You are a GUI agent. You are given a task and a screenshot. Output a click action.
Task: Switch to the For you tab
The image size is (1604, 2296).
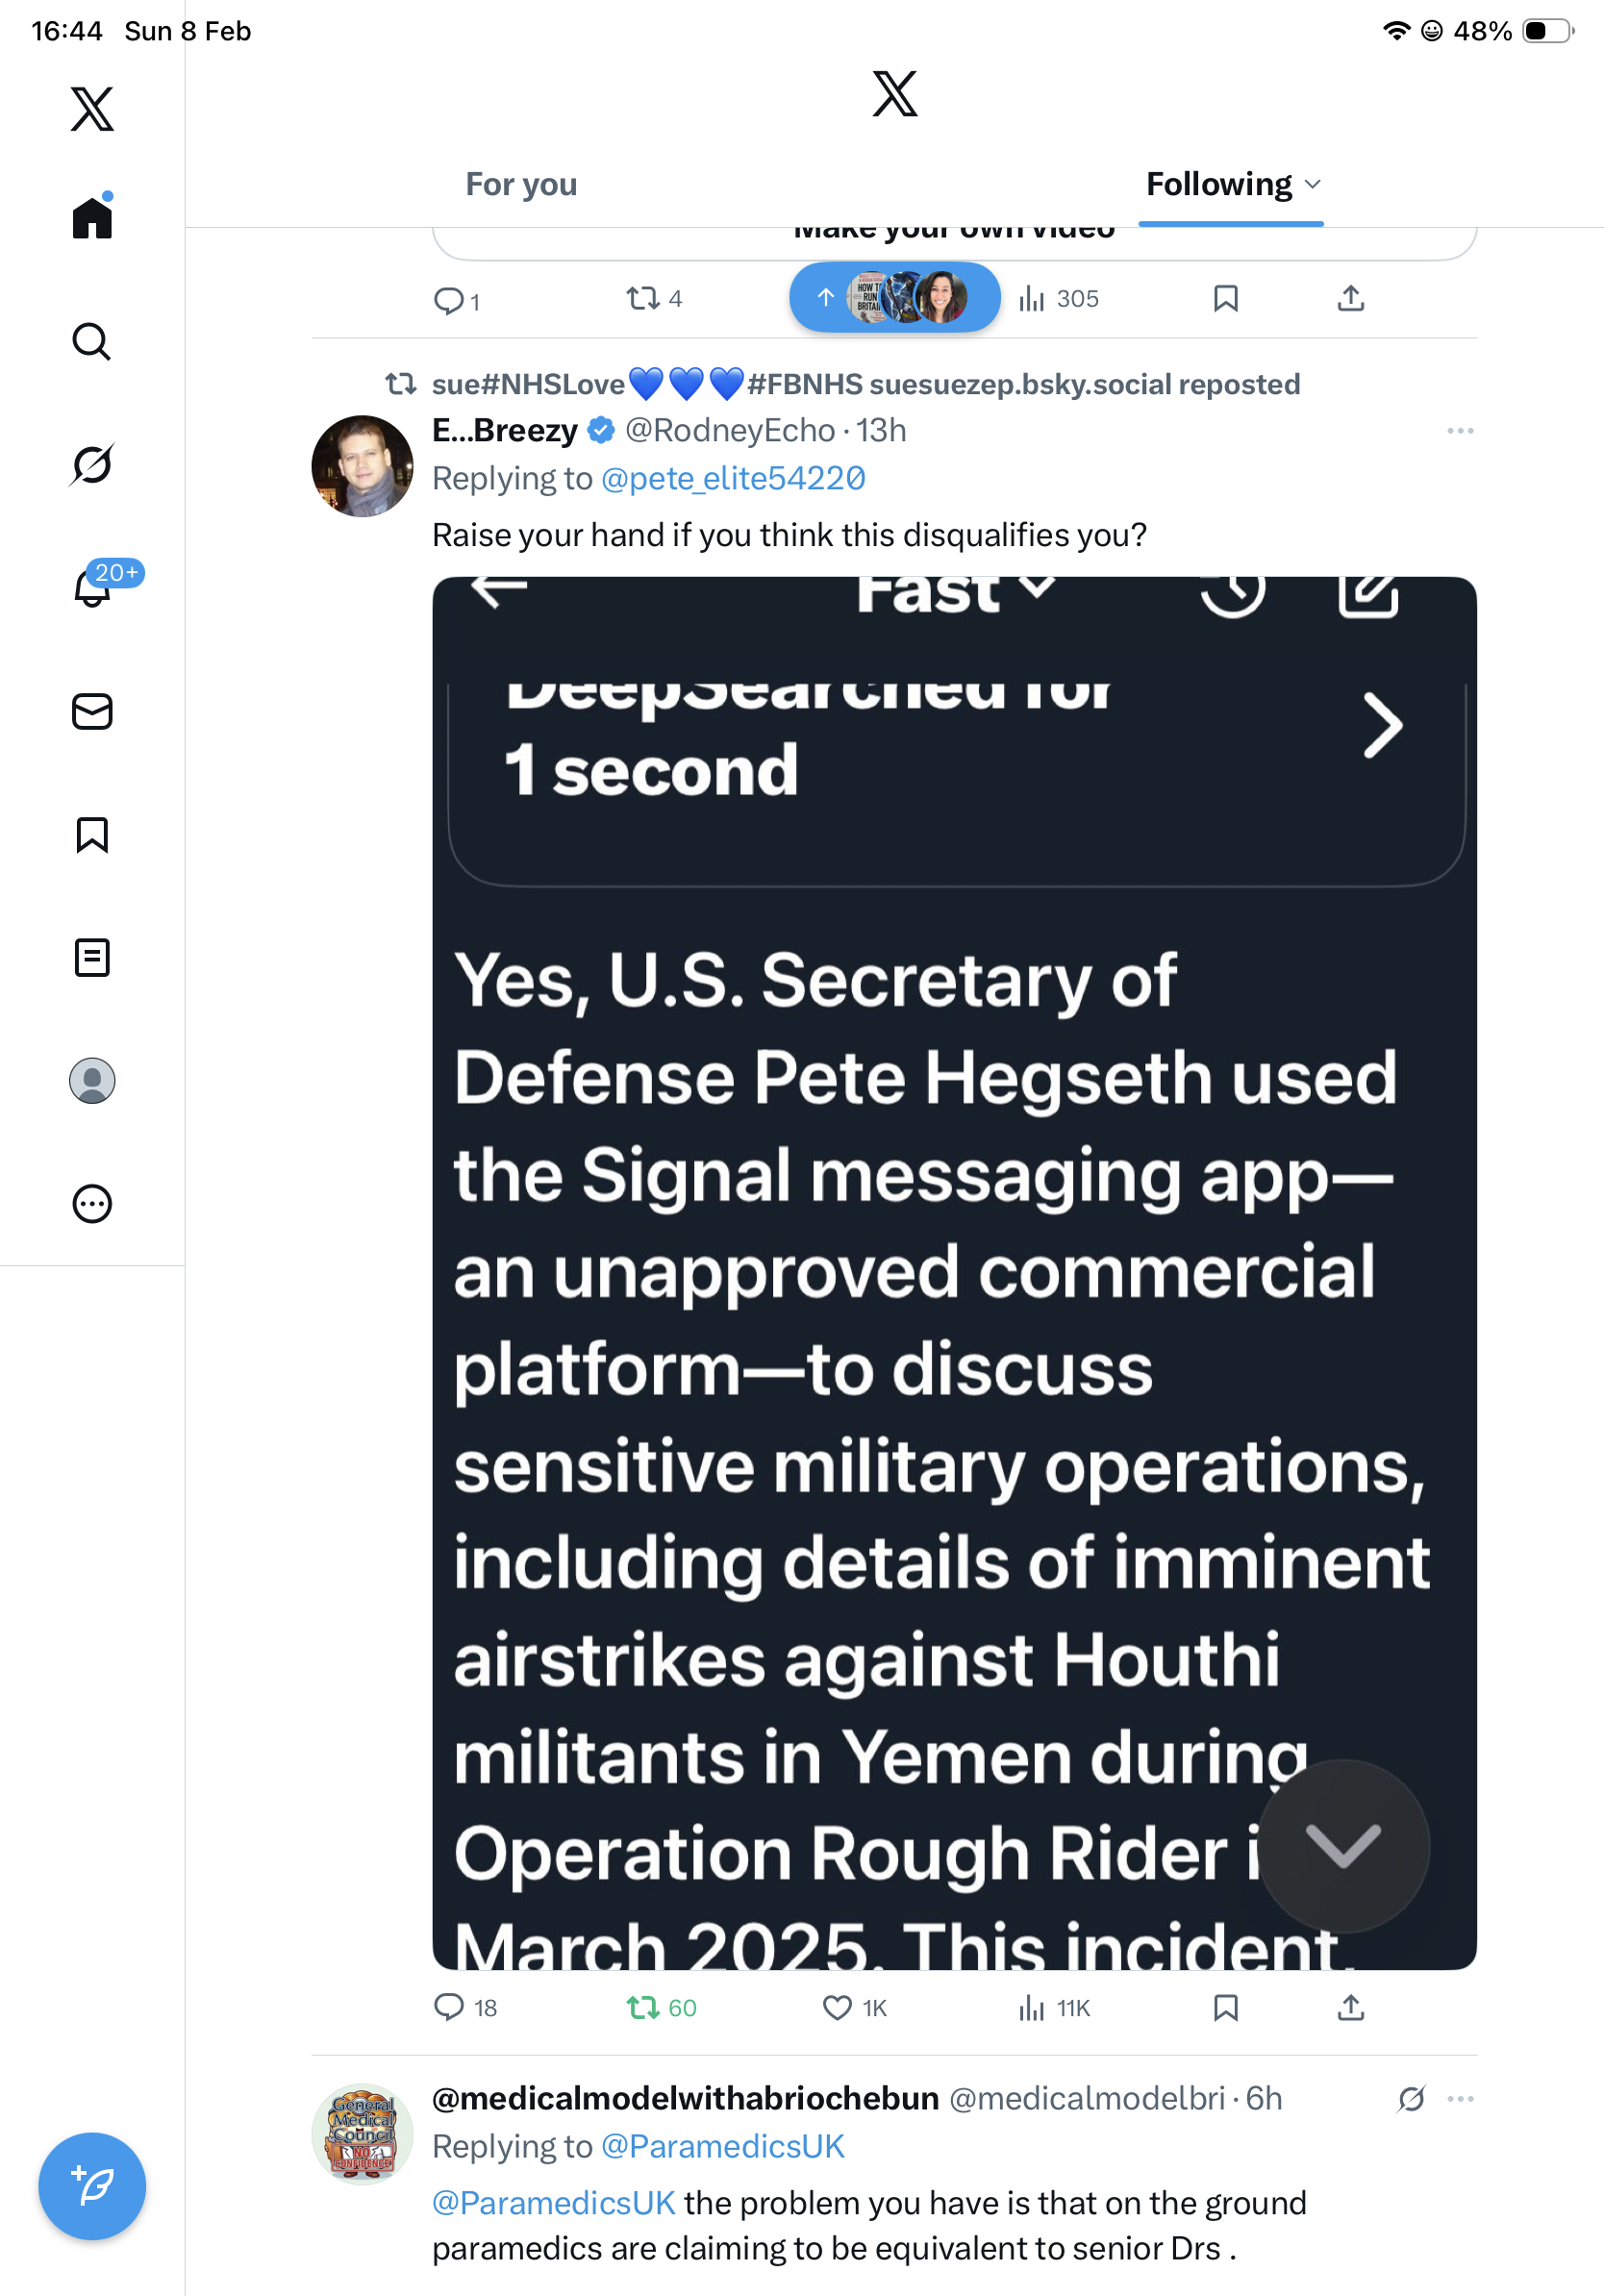tap(521, 185)
